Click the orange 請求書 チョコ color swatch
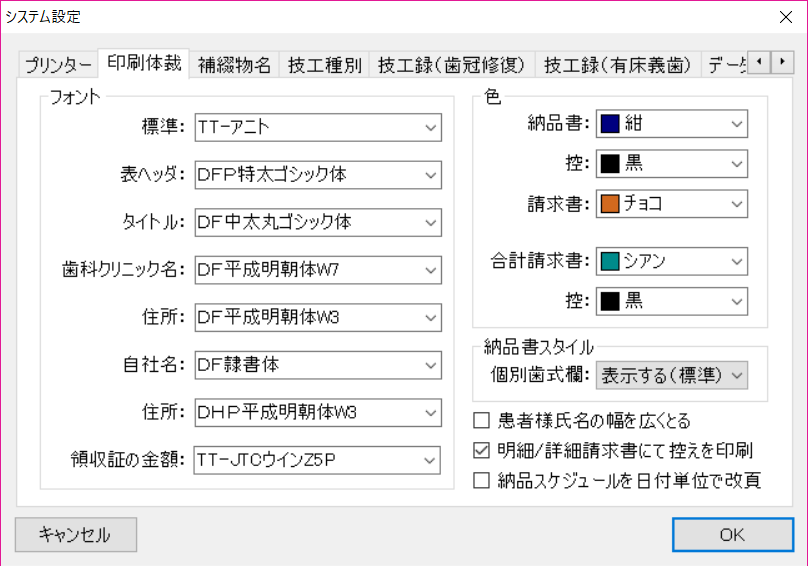The width and height of the screenshot is (808, 566). point(611,204)
